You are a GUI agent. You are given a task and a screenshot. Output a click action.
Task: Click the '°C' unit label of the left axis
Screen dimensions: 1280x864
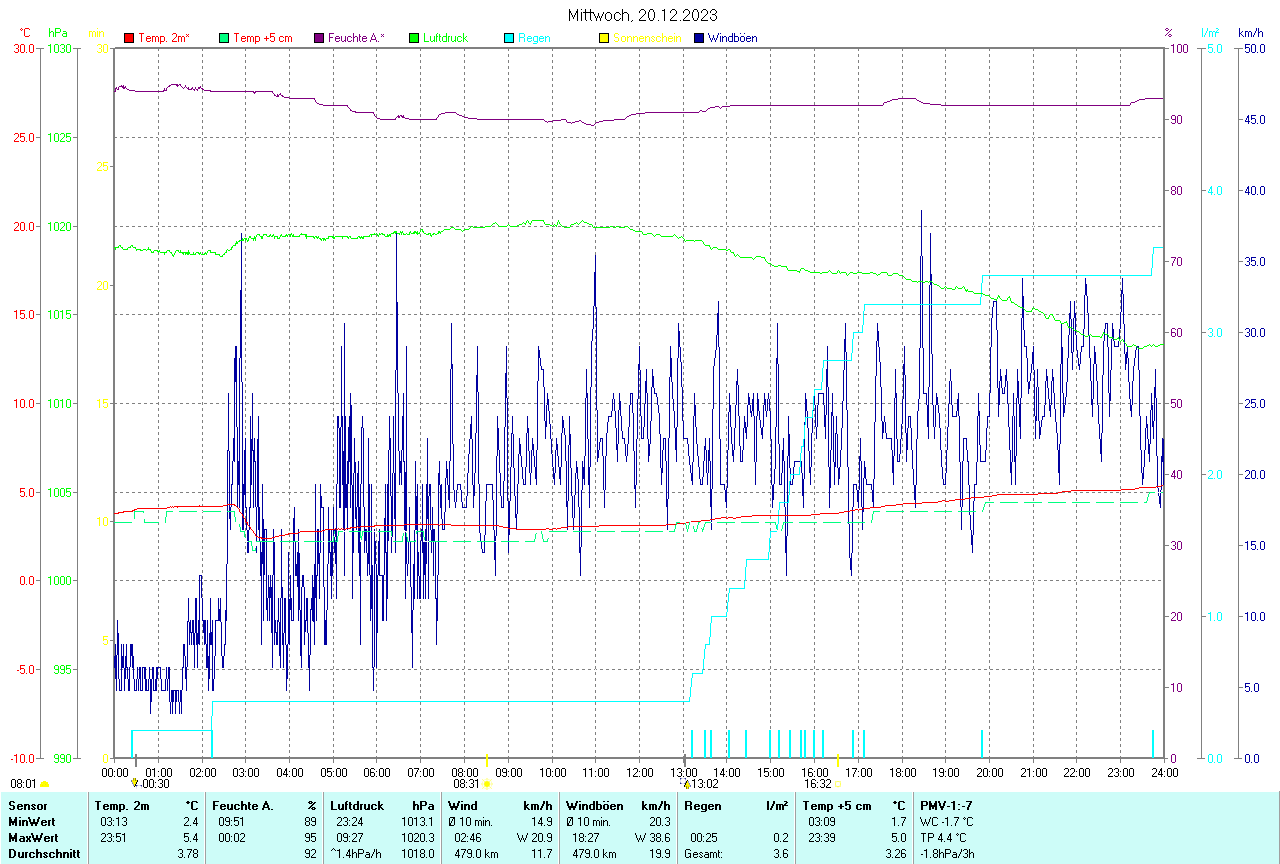25,33
